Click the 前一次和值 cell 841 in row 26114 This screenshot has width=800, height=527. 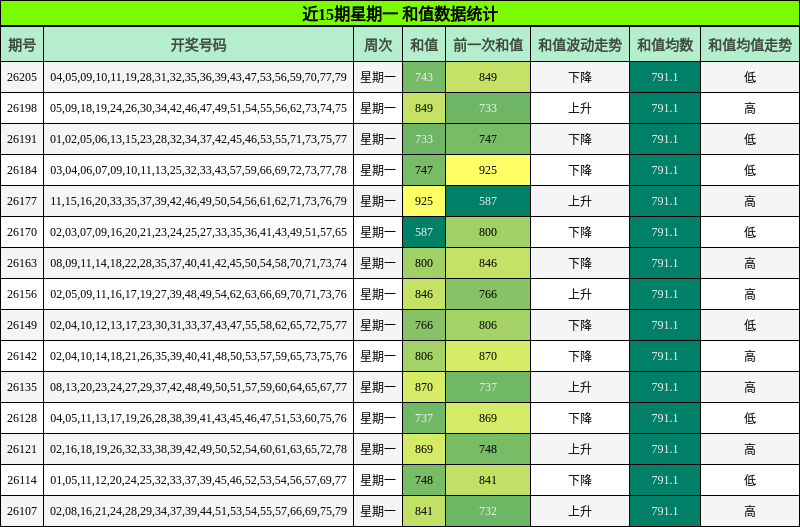coord(488,480)
